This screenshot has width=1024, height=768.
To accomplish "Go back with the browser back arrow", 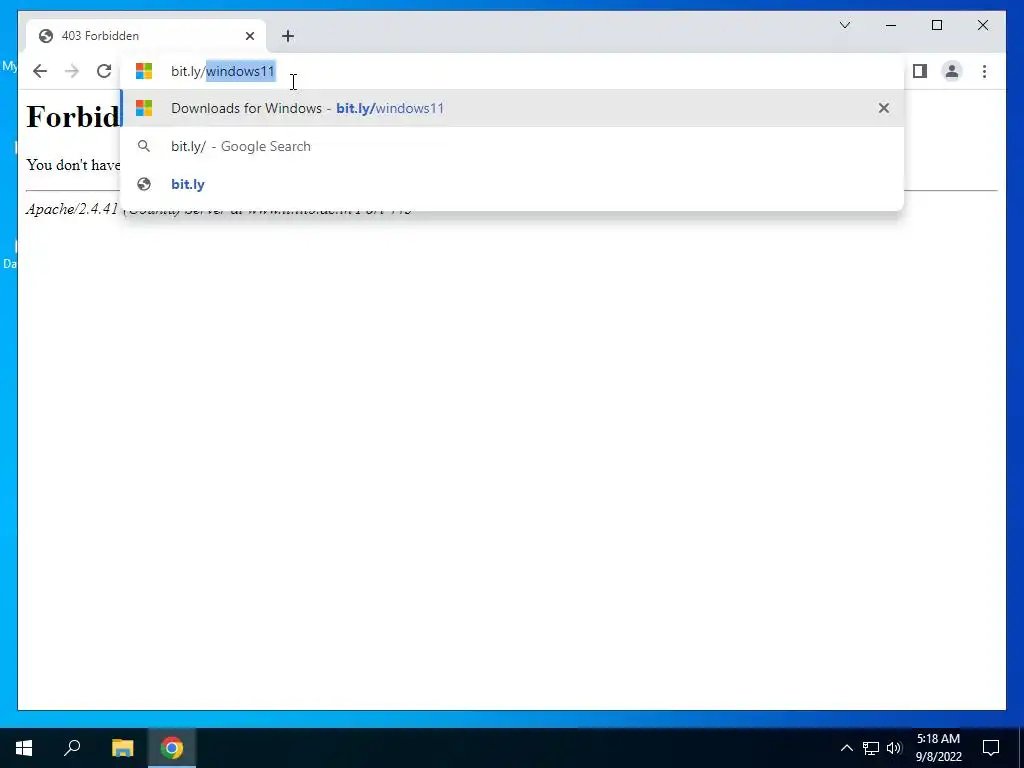I will pyautogui.click(x=40, y=71).
